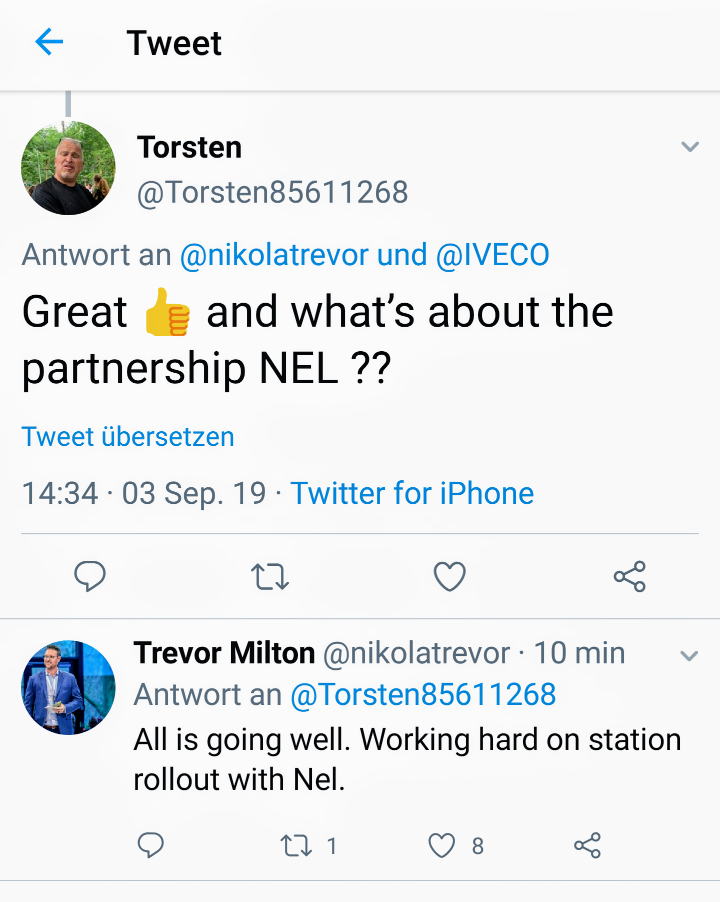Click 'Tweet übersetzen' translate link
The image size is (720, 902).
pyautogui.click(x=128, y=437)
